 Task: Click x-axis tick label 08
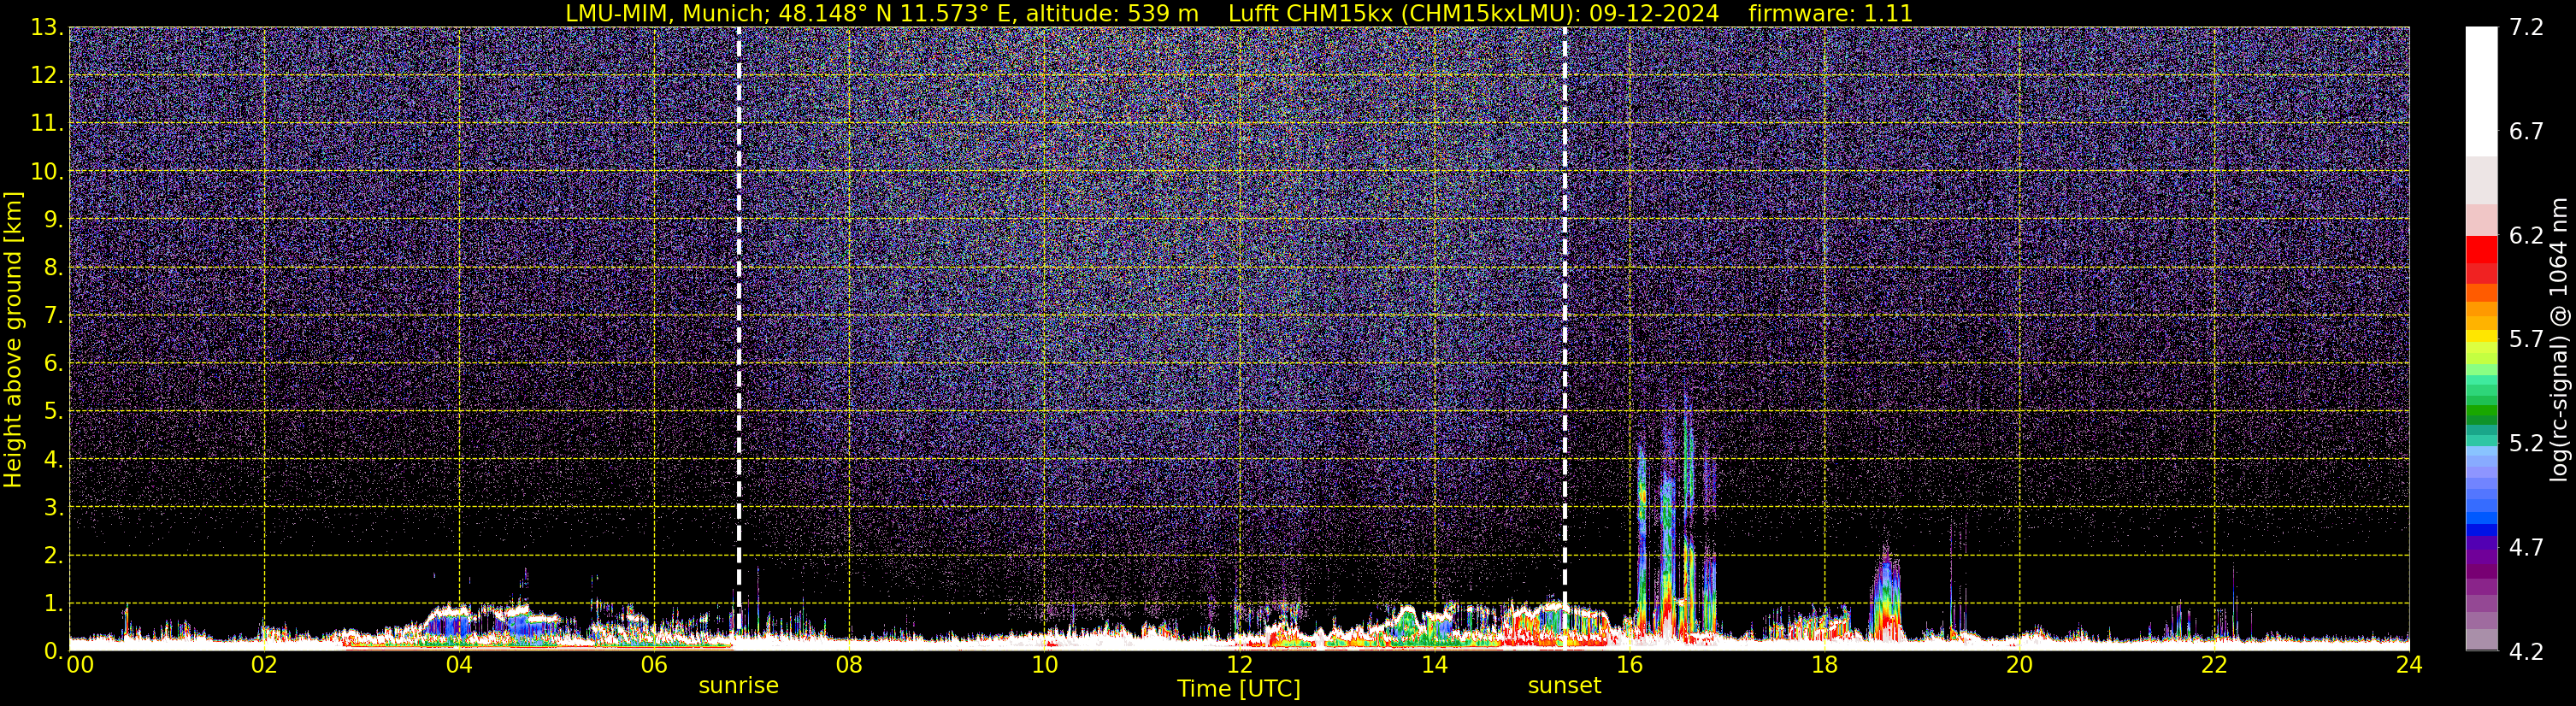tap(849, 665)
